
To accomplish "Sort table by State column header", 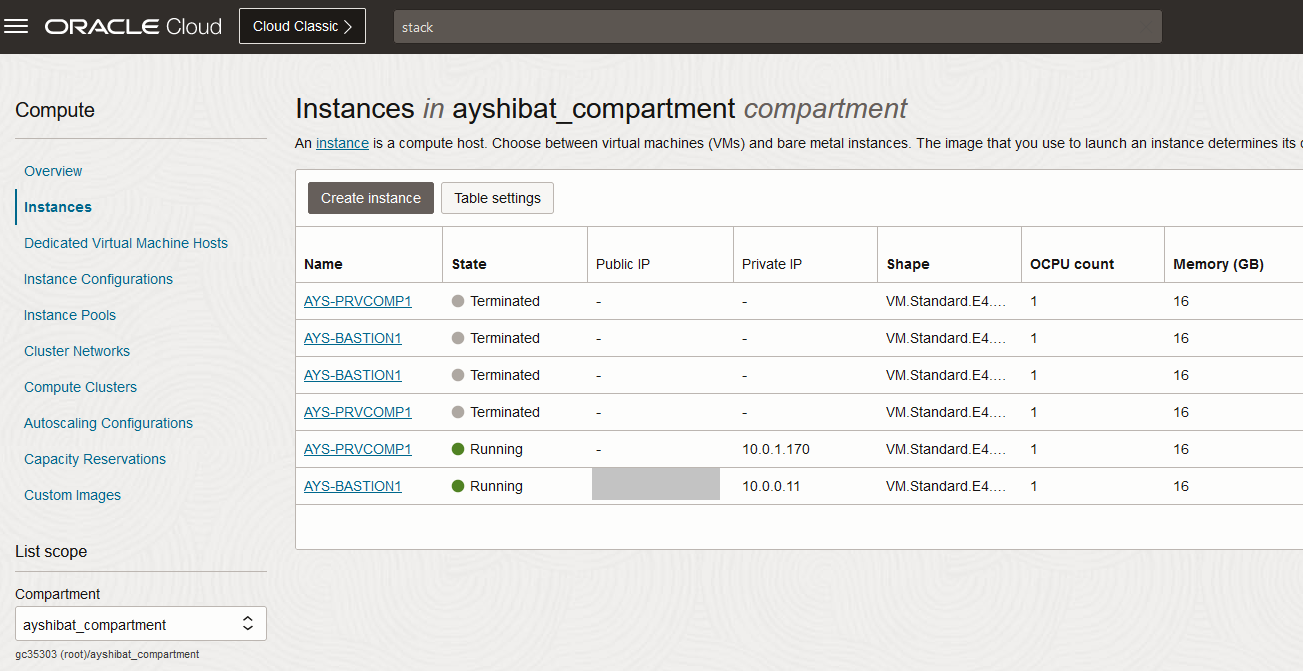I will (x=469, y=264).
